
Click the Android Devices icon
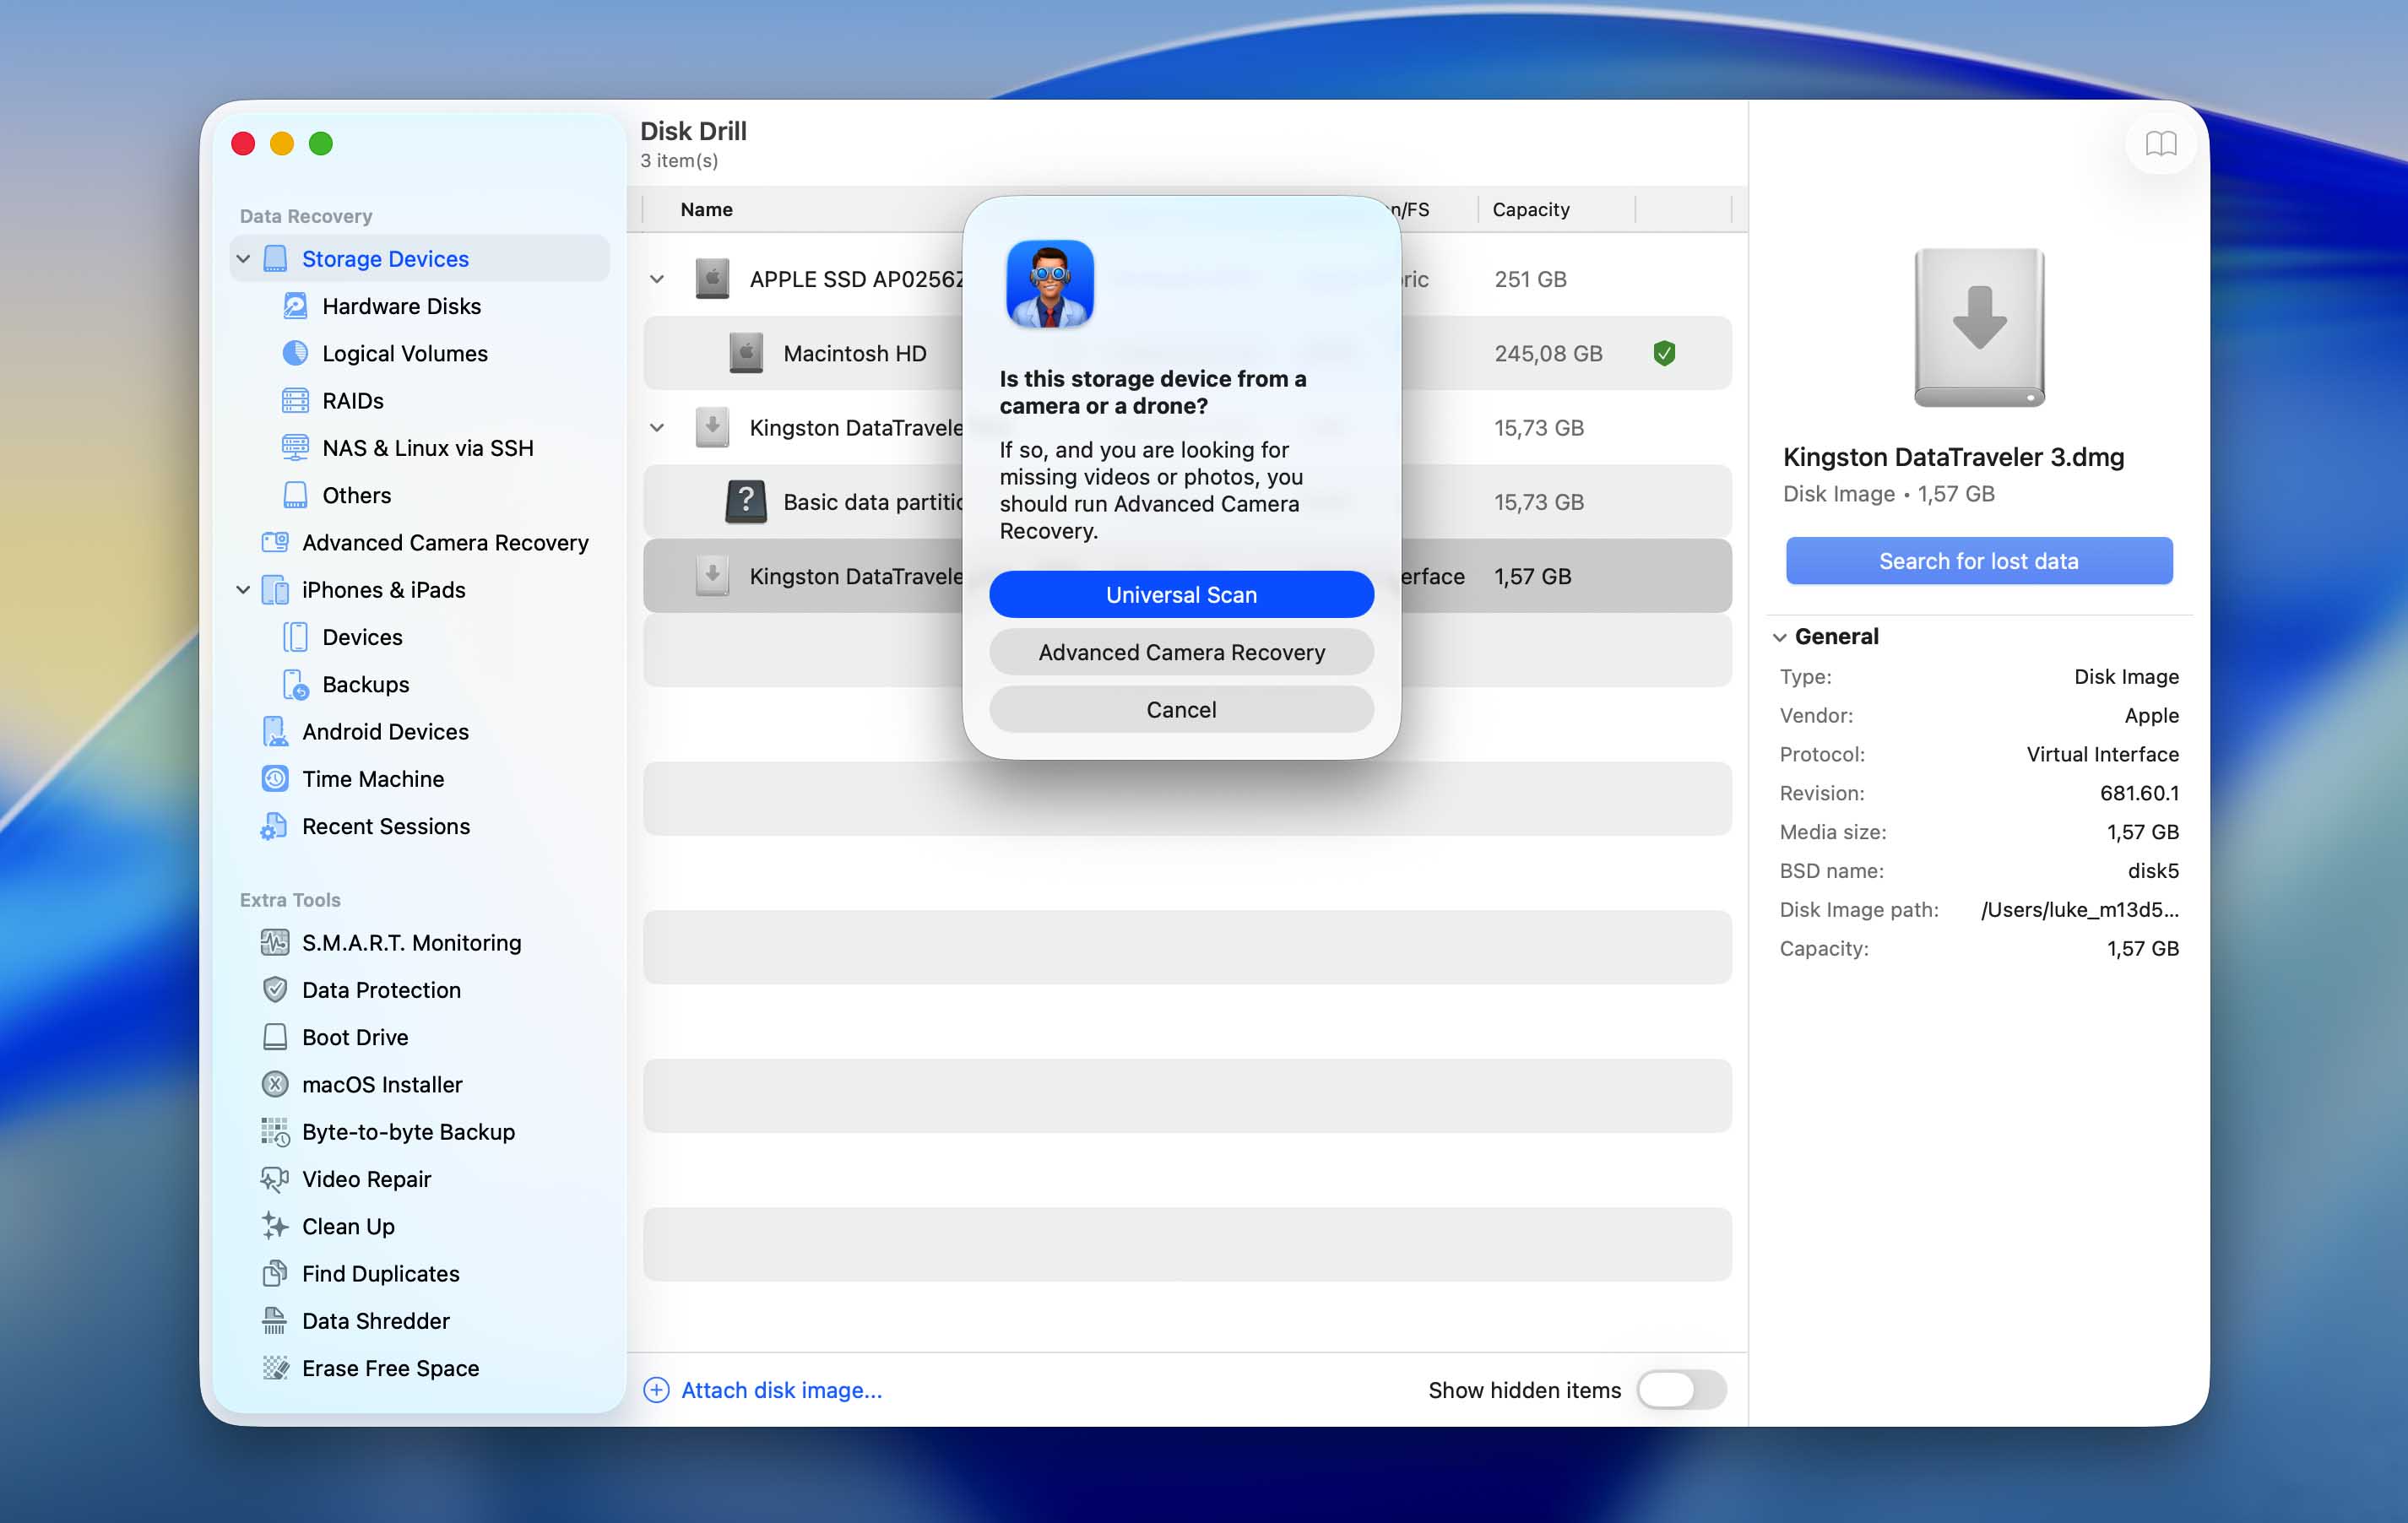(275, 731)
